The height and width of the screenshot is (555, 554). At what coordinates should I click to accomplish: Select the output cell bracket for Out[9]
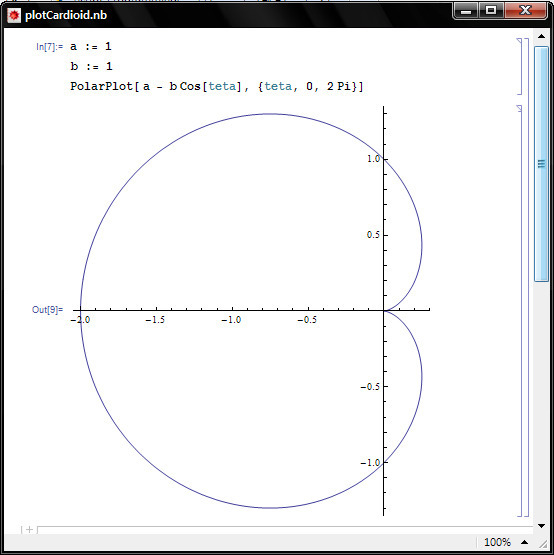click(519, 310)
